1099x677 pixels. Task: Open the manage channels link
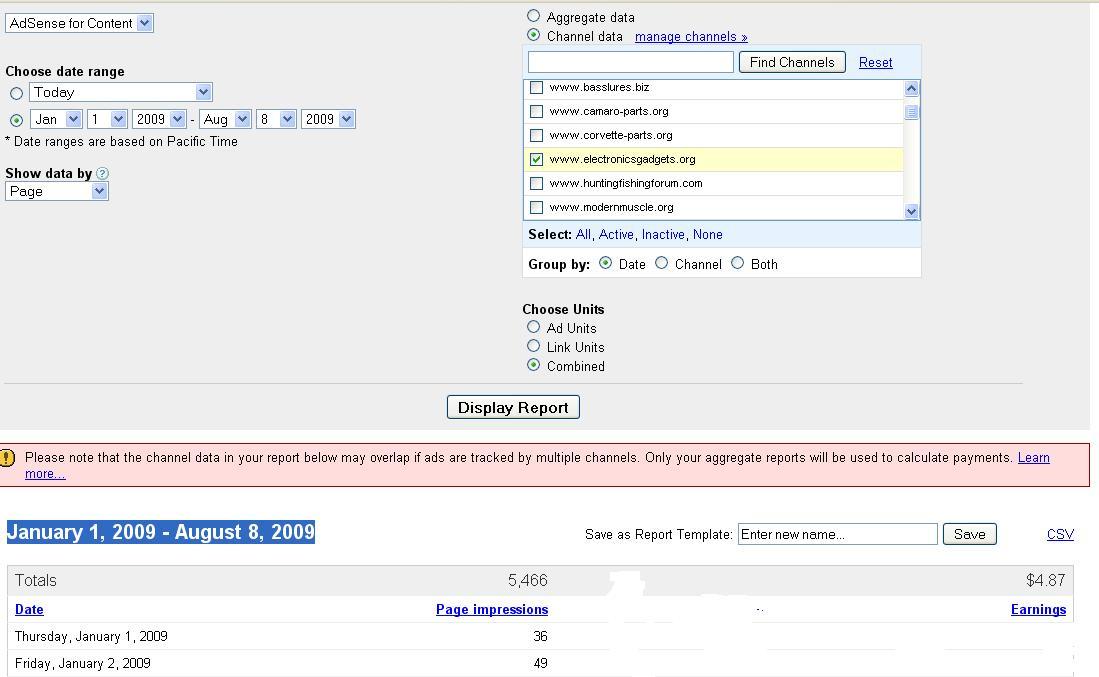691,37
